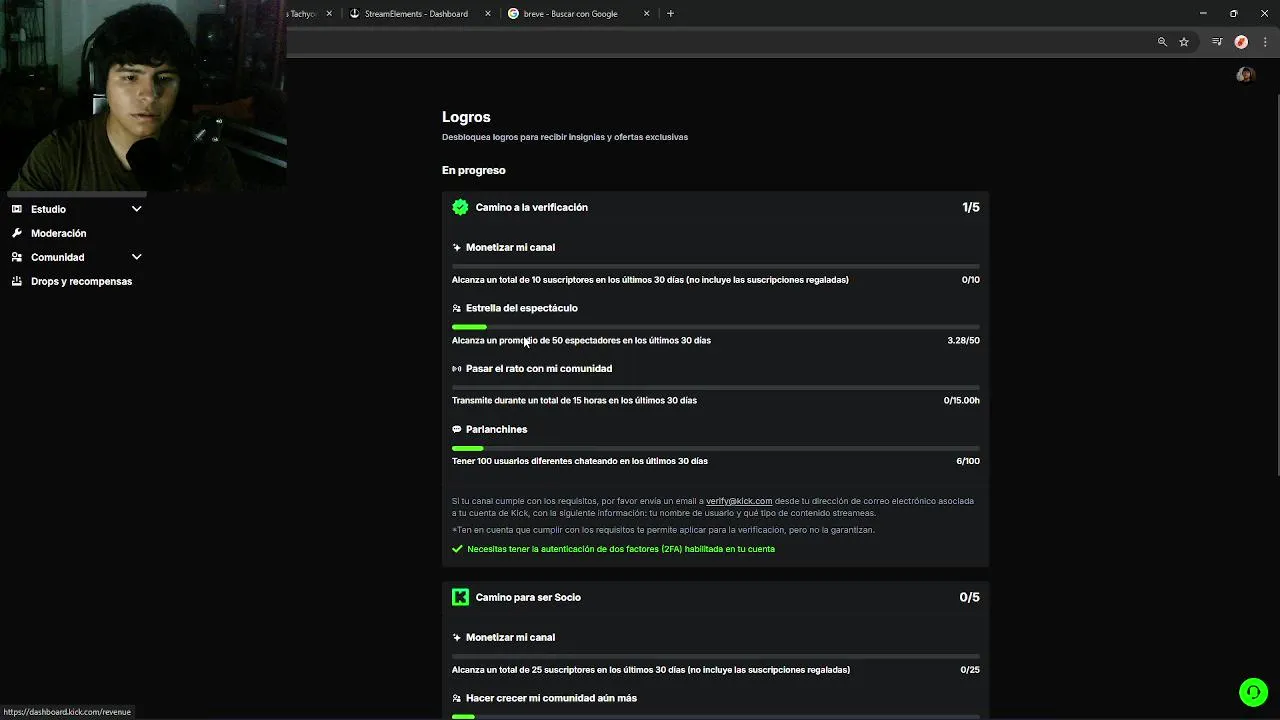
Task: Expand the Estudio section chevron
Action: tap(137, 209)
